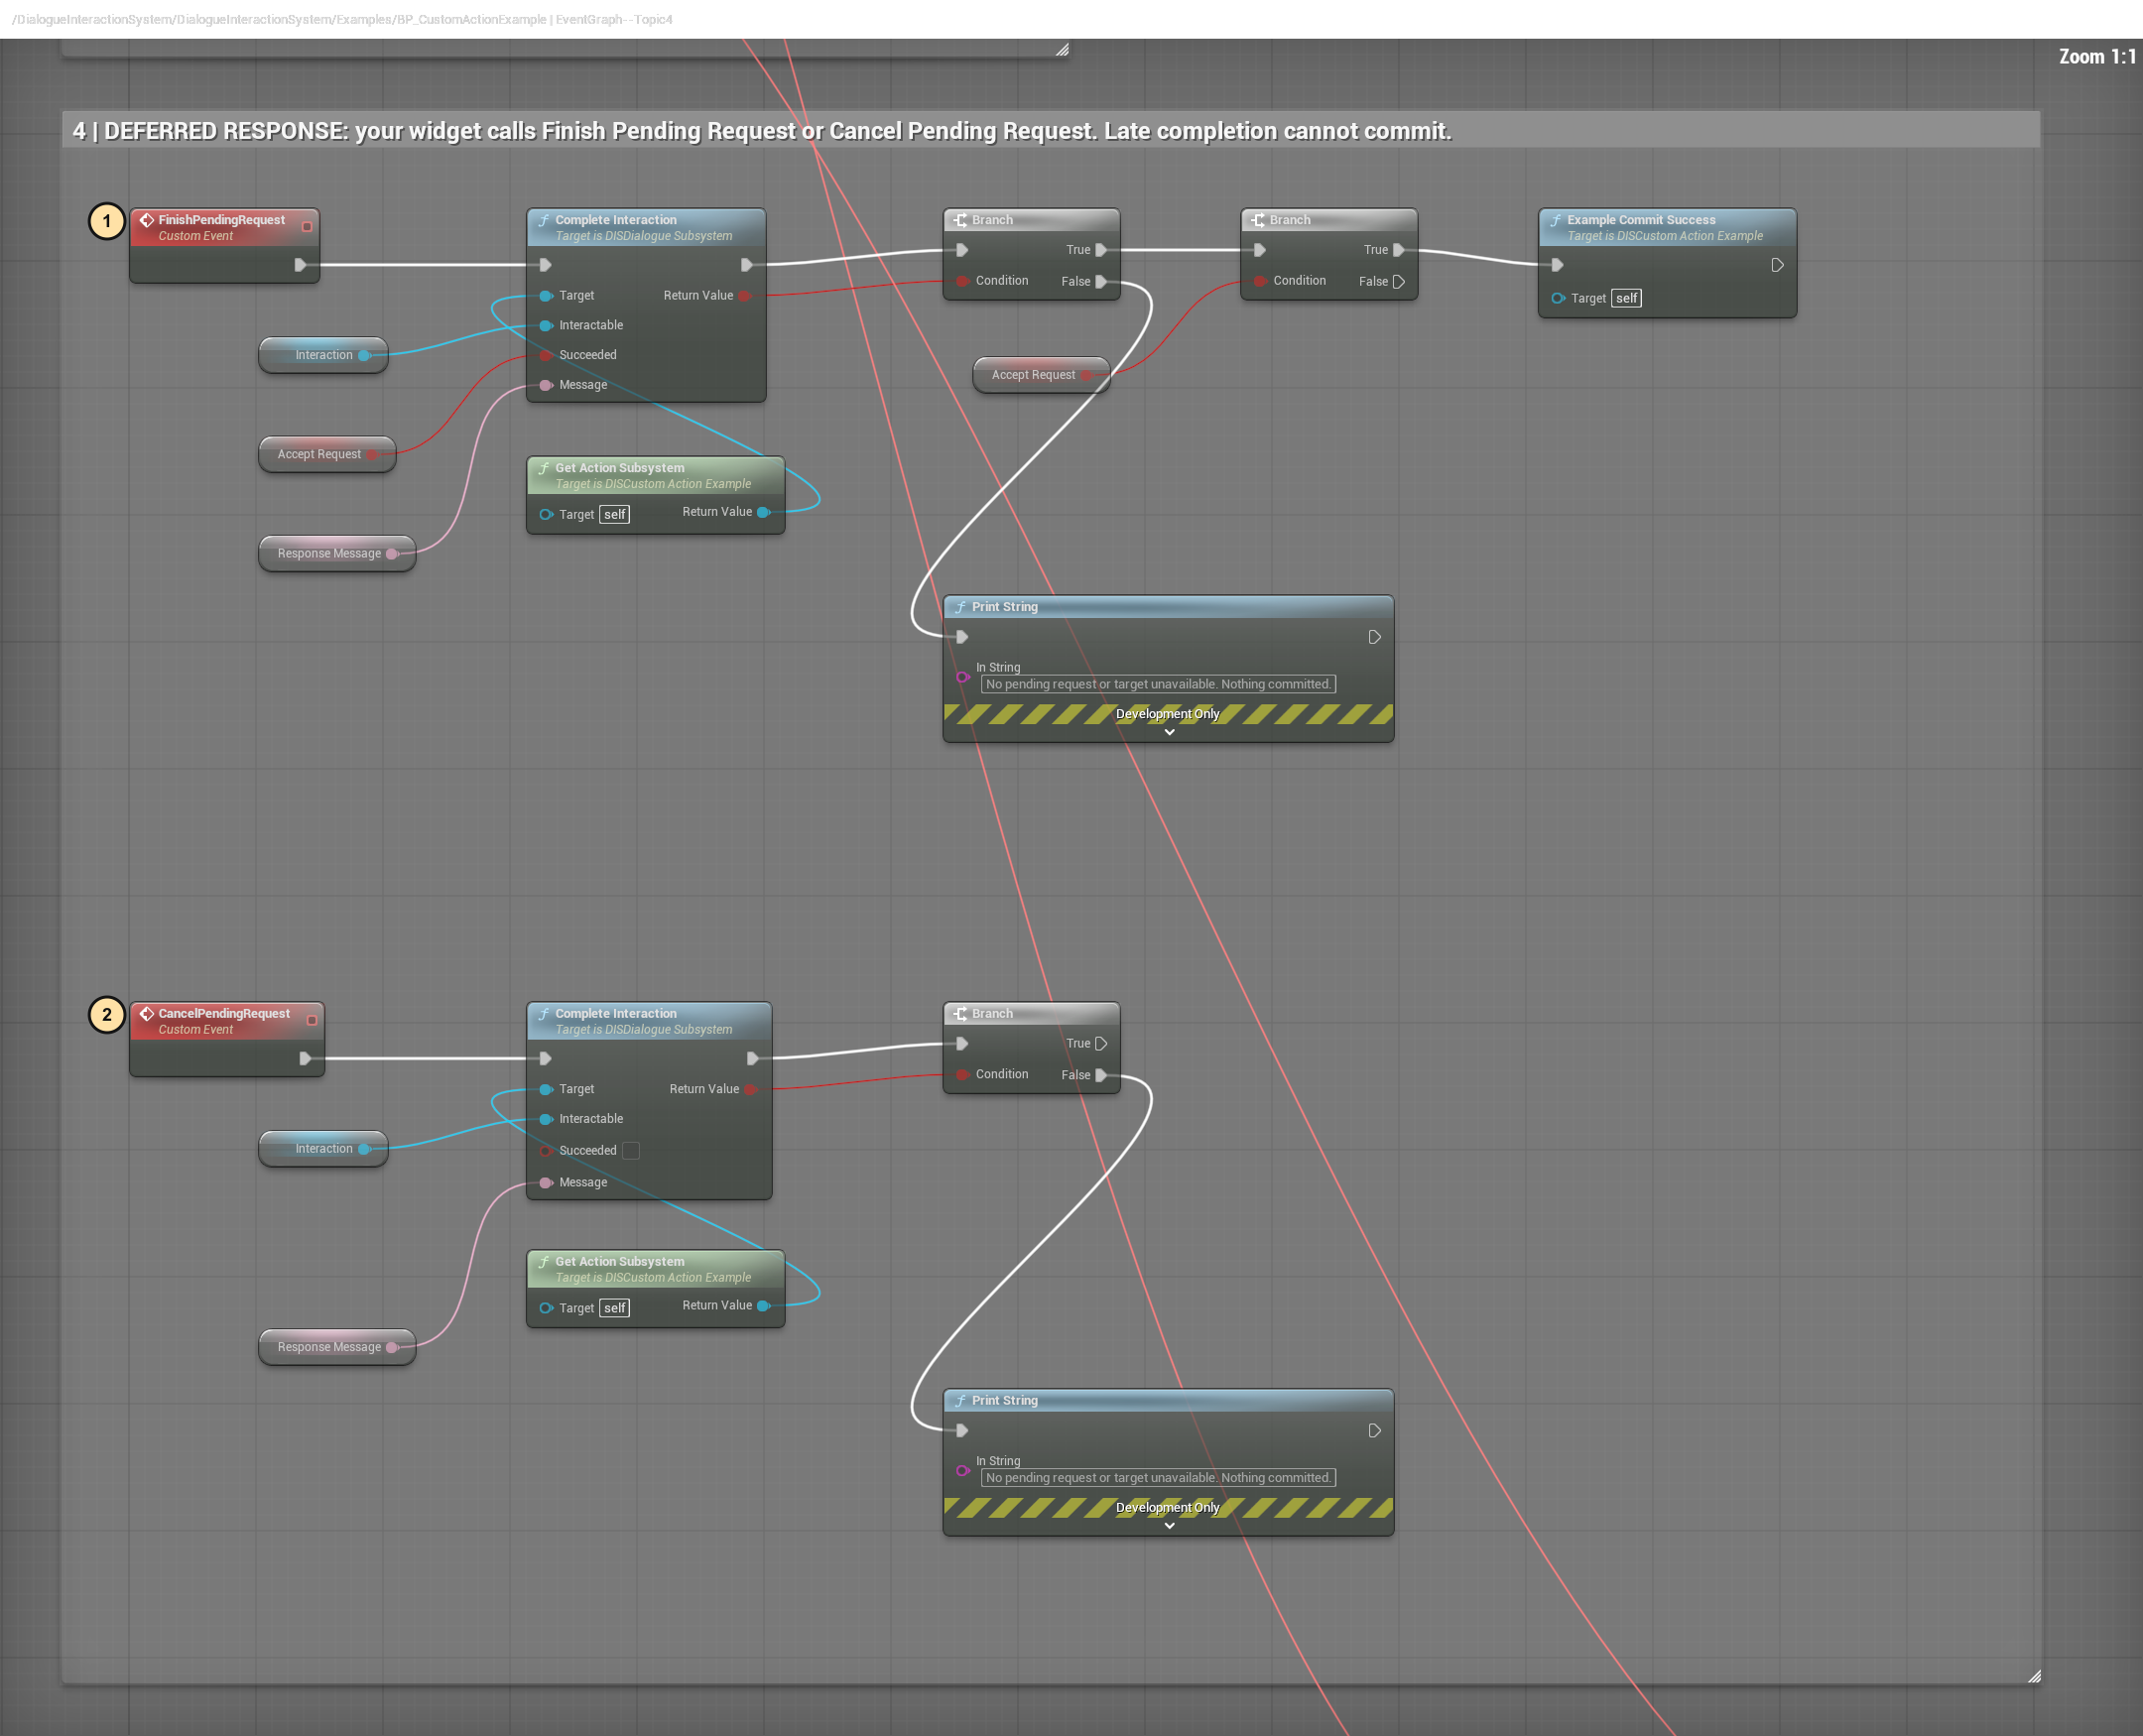The height and width of the screenshot is (1736, 2143).
Task: Toggle the Succeeded checkbox on Complete Interaction
Action: 631,1150
